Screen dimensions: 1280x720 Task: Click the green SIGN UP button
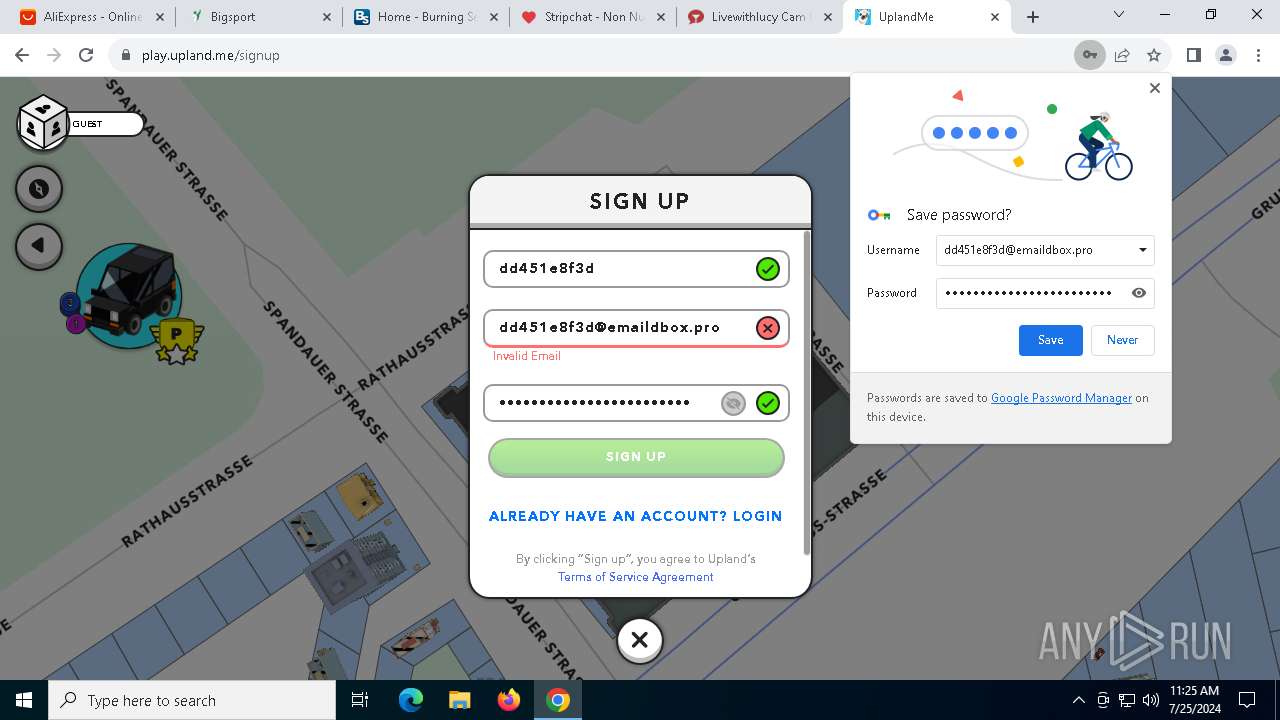(x=636, y=457)
